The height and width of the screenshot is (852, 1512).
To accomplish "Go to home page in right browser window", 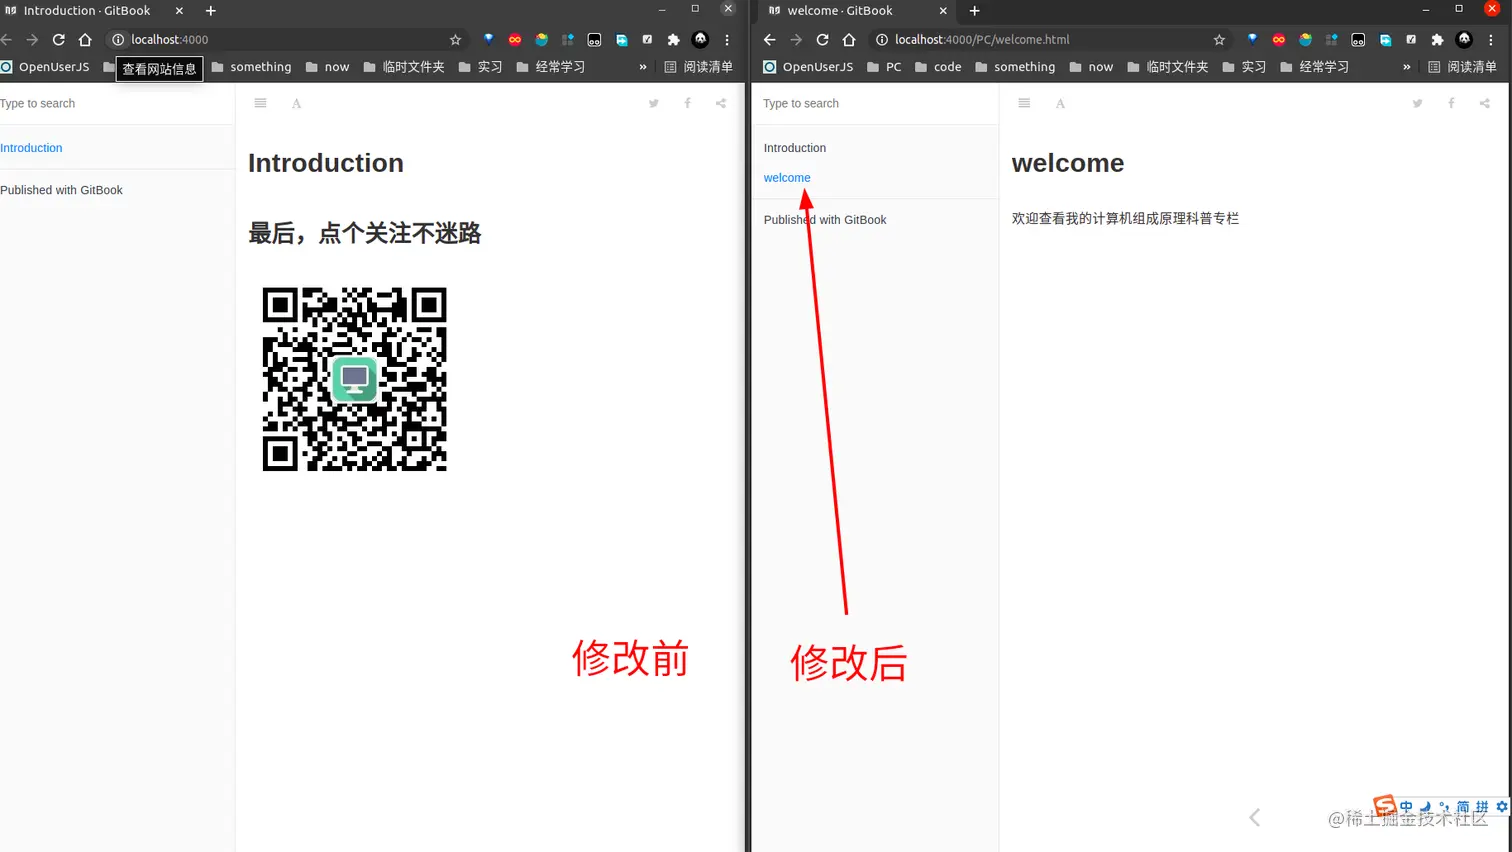I will click(x=849, y=40).
